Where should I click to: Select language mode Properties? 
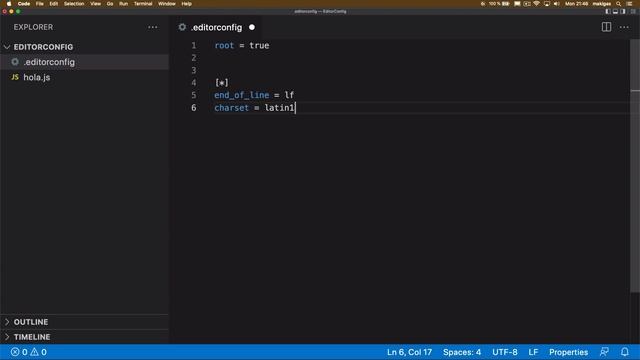coord(568,352)
